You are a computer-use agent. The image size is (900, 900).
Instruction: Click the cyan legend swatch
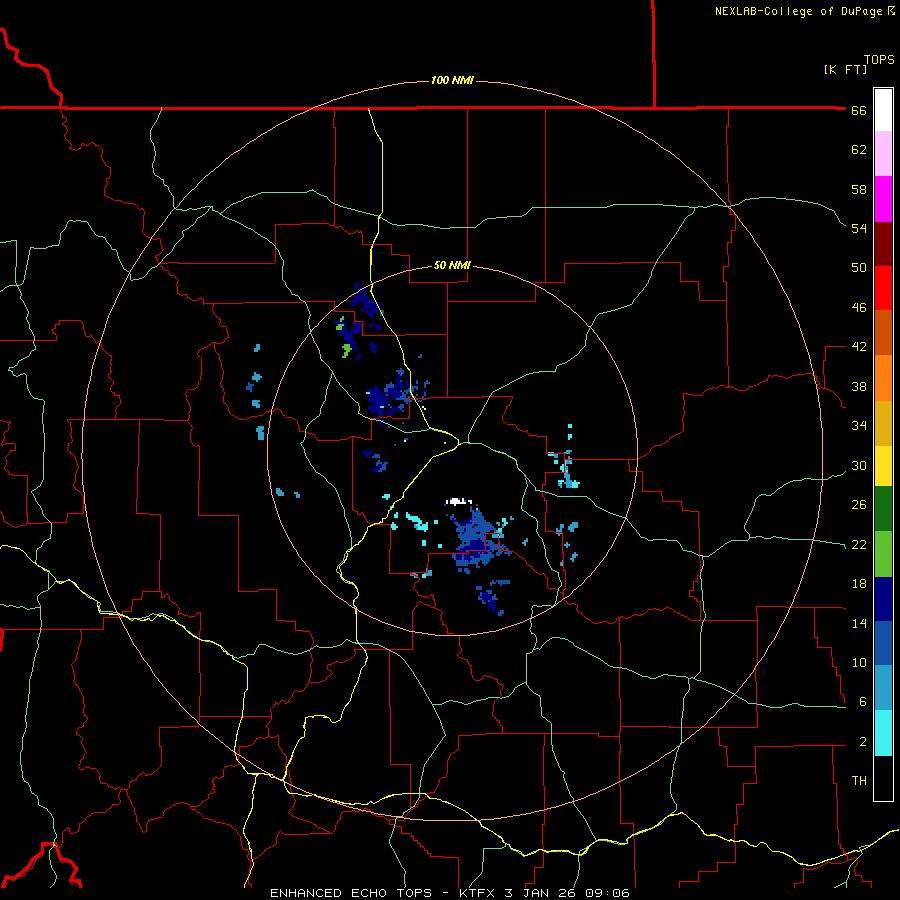pyautogui.click(x=883, y=733)
